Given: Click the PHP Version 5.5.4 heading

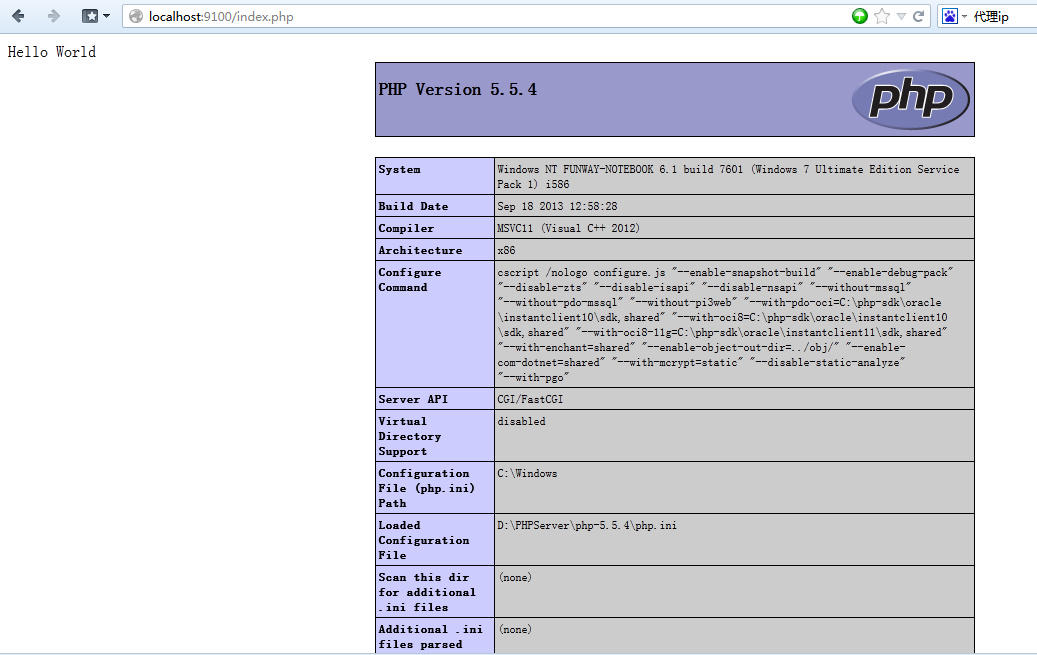Looking at the screenshot, I should point(458,90).
